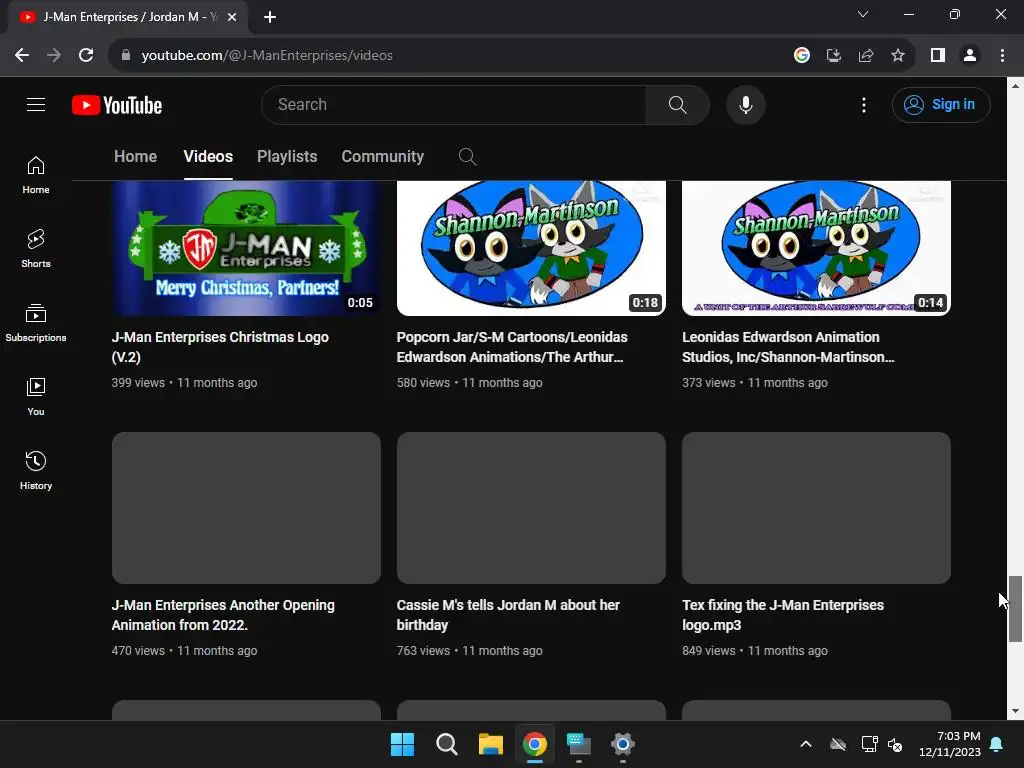The height and width of the screenshot is (768, 1024).
Task: Open the Settings gear on taskbar
Action: coord(623,744)
